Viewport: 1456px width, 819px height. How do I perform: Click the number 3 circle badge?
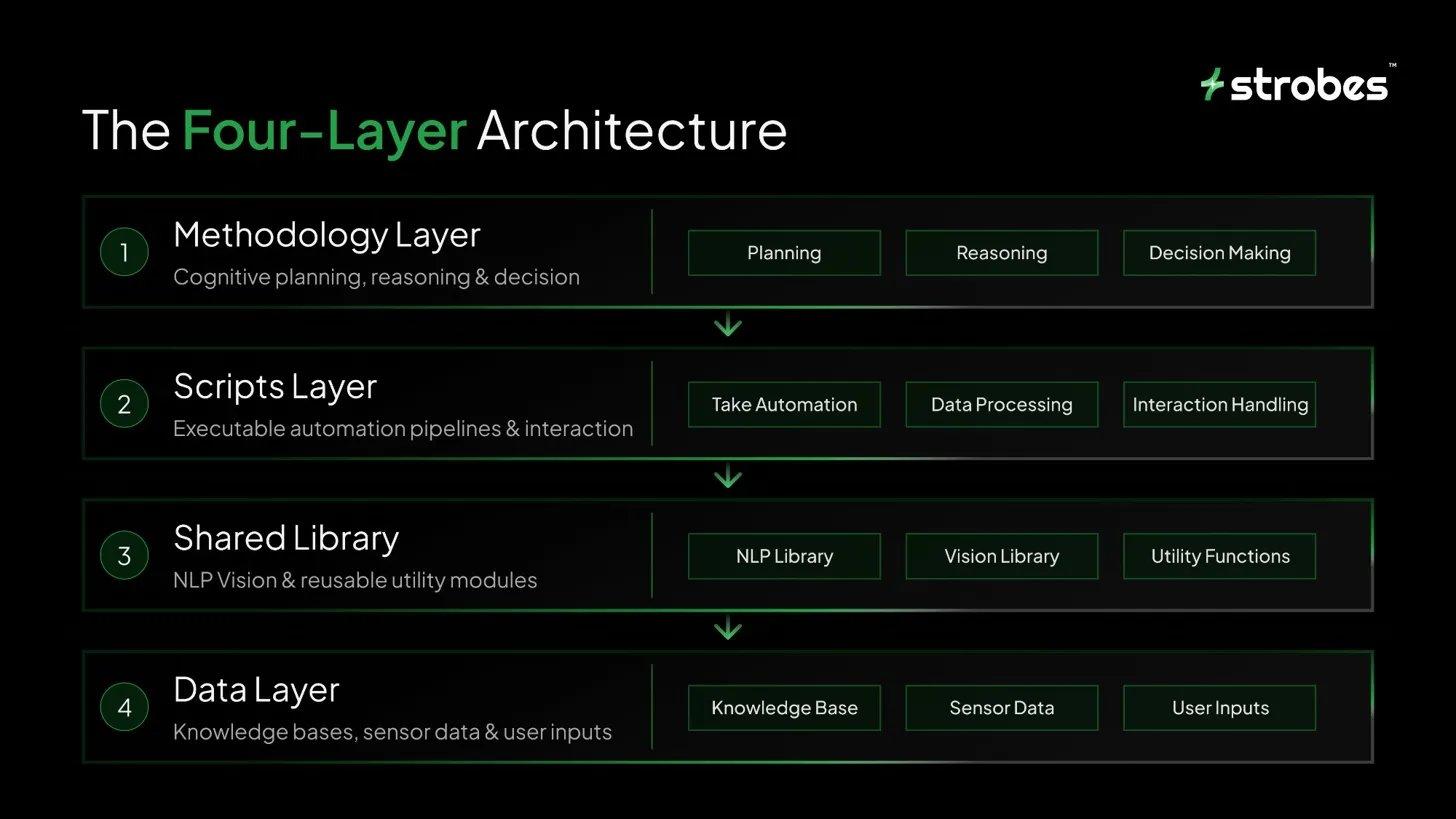(x=124, y=556)
